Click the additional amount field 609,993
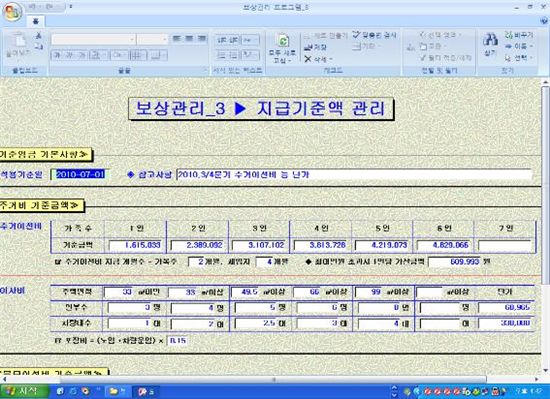Image resolution: width=550 pixels, height=399 pixels. coord(455,262)
